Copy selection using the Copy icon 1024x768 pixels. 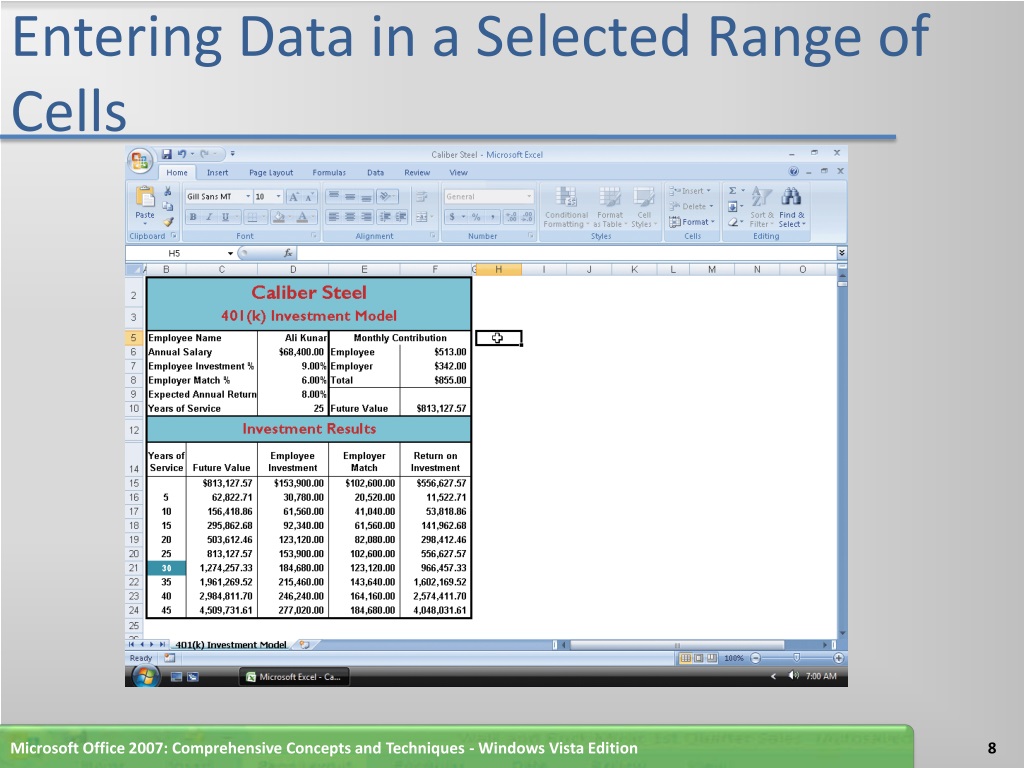pyautogui.click(x=168, y=206)
